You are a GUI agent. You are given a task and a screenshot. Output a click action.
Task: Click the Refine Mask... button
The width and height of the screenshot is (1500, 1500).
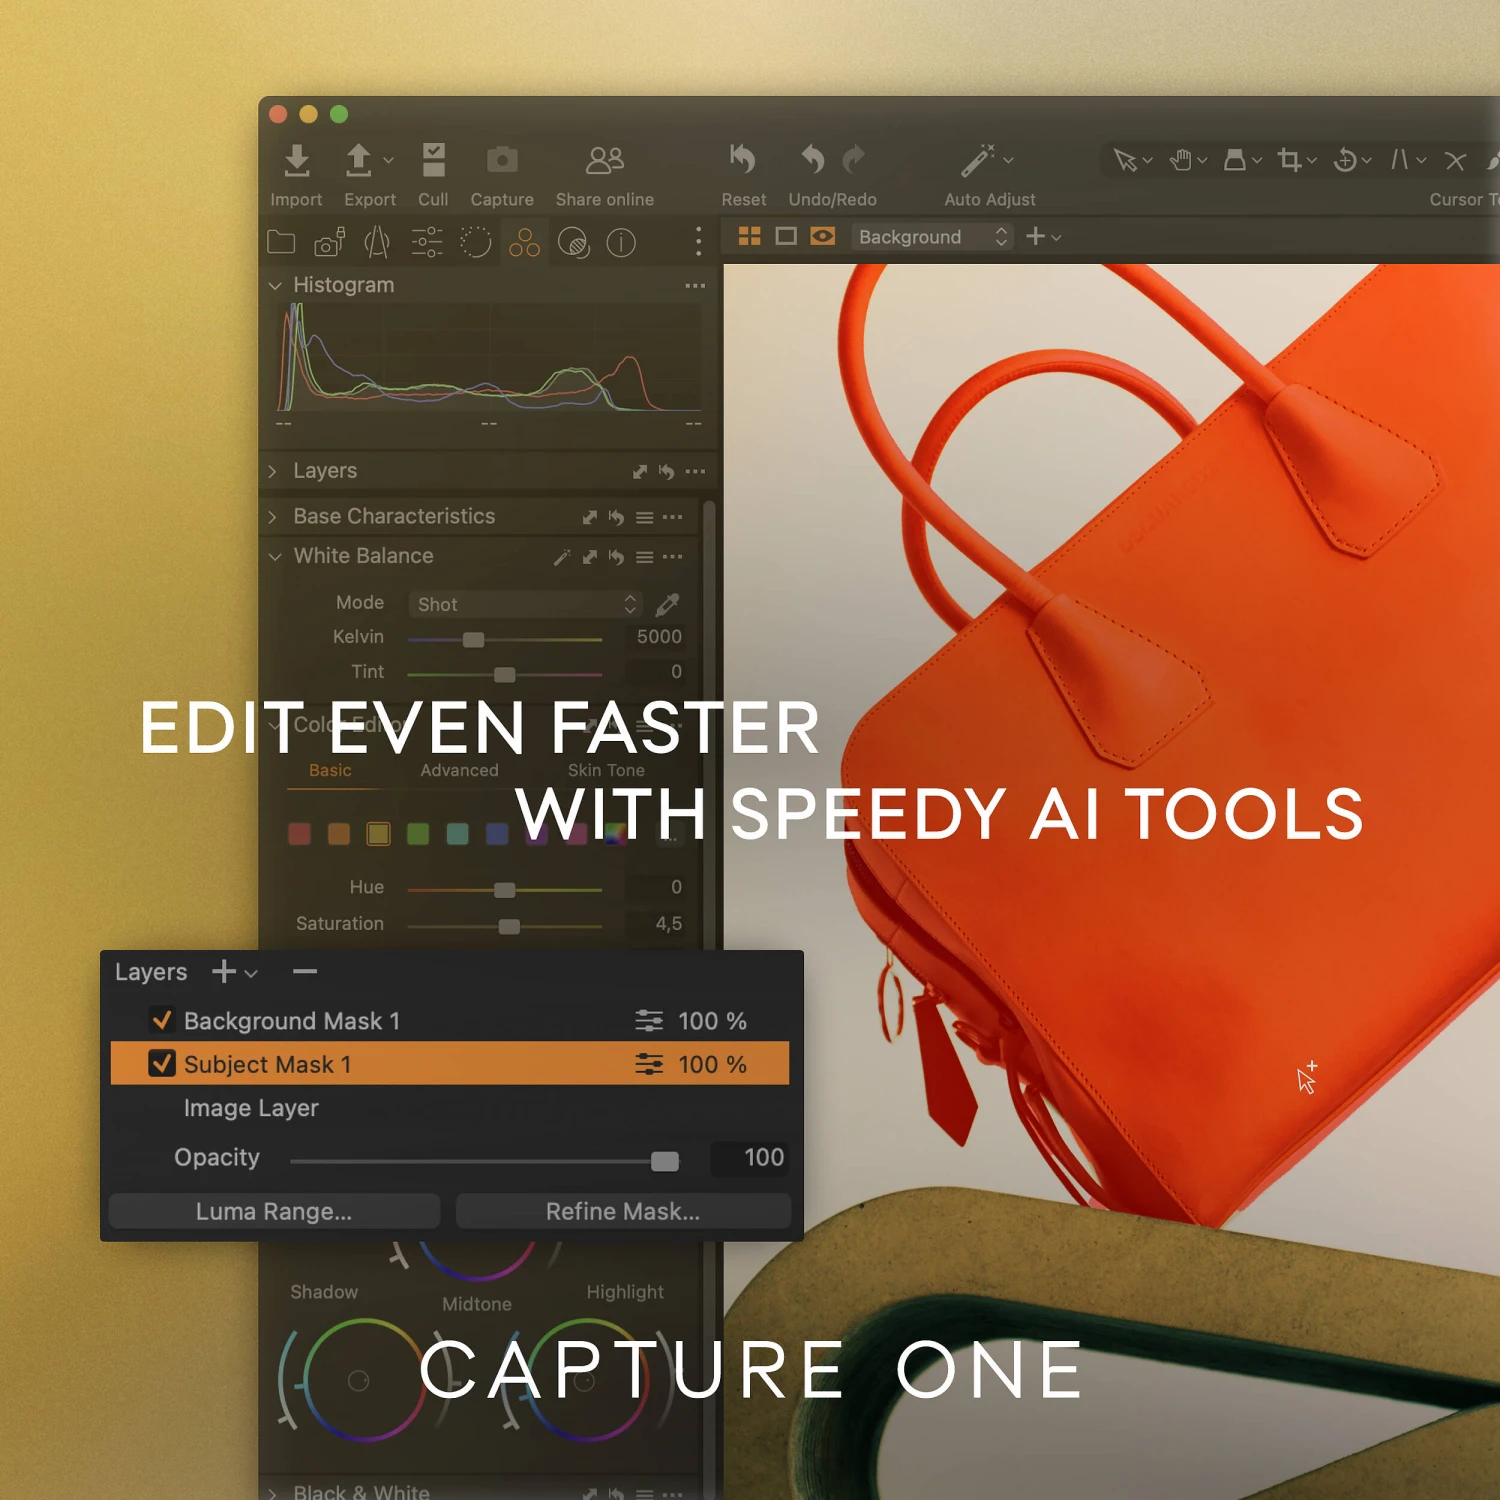pyautogui.click(x=622, y=1211)
